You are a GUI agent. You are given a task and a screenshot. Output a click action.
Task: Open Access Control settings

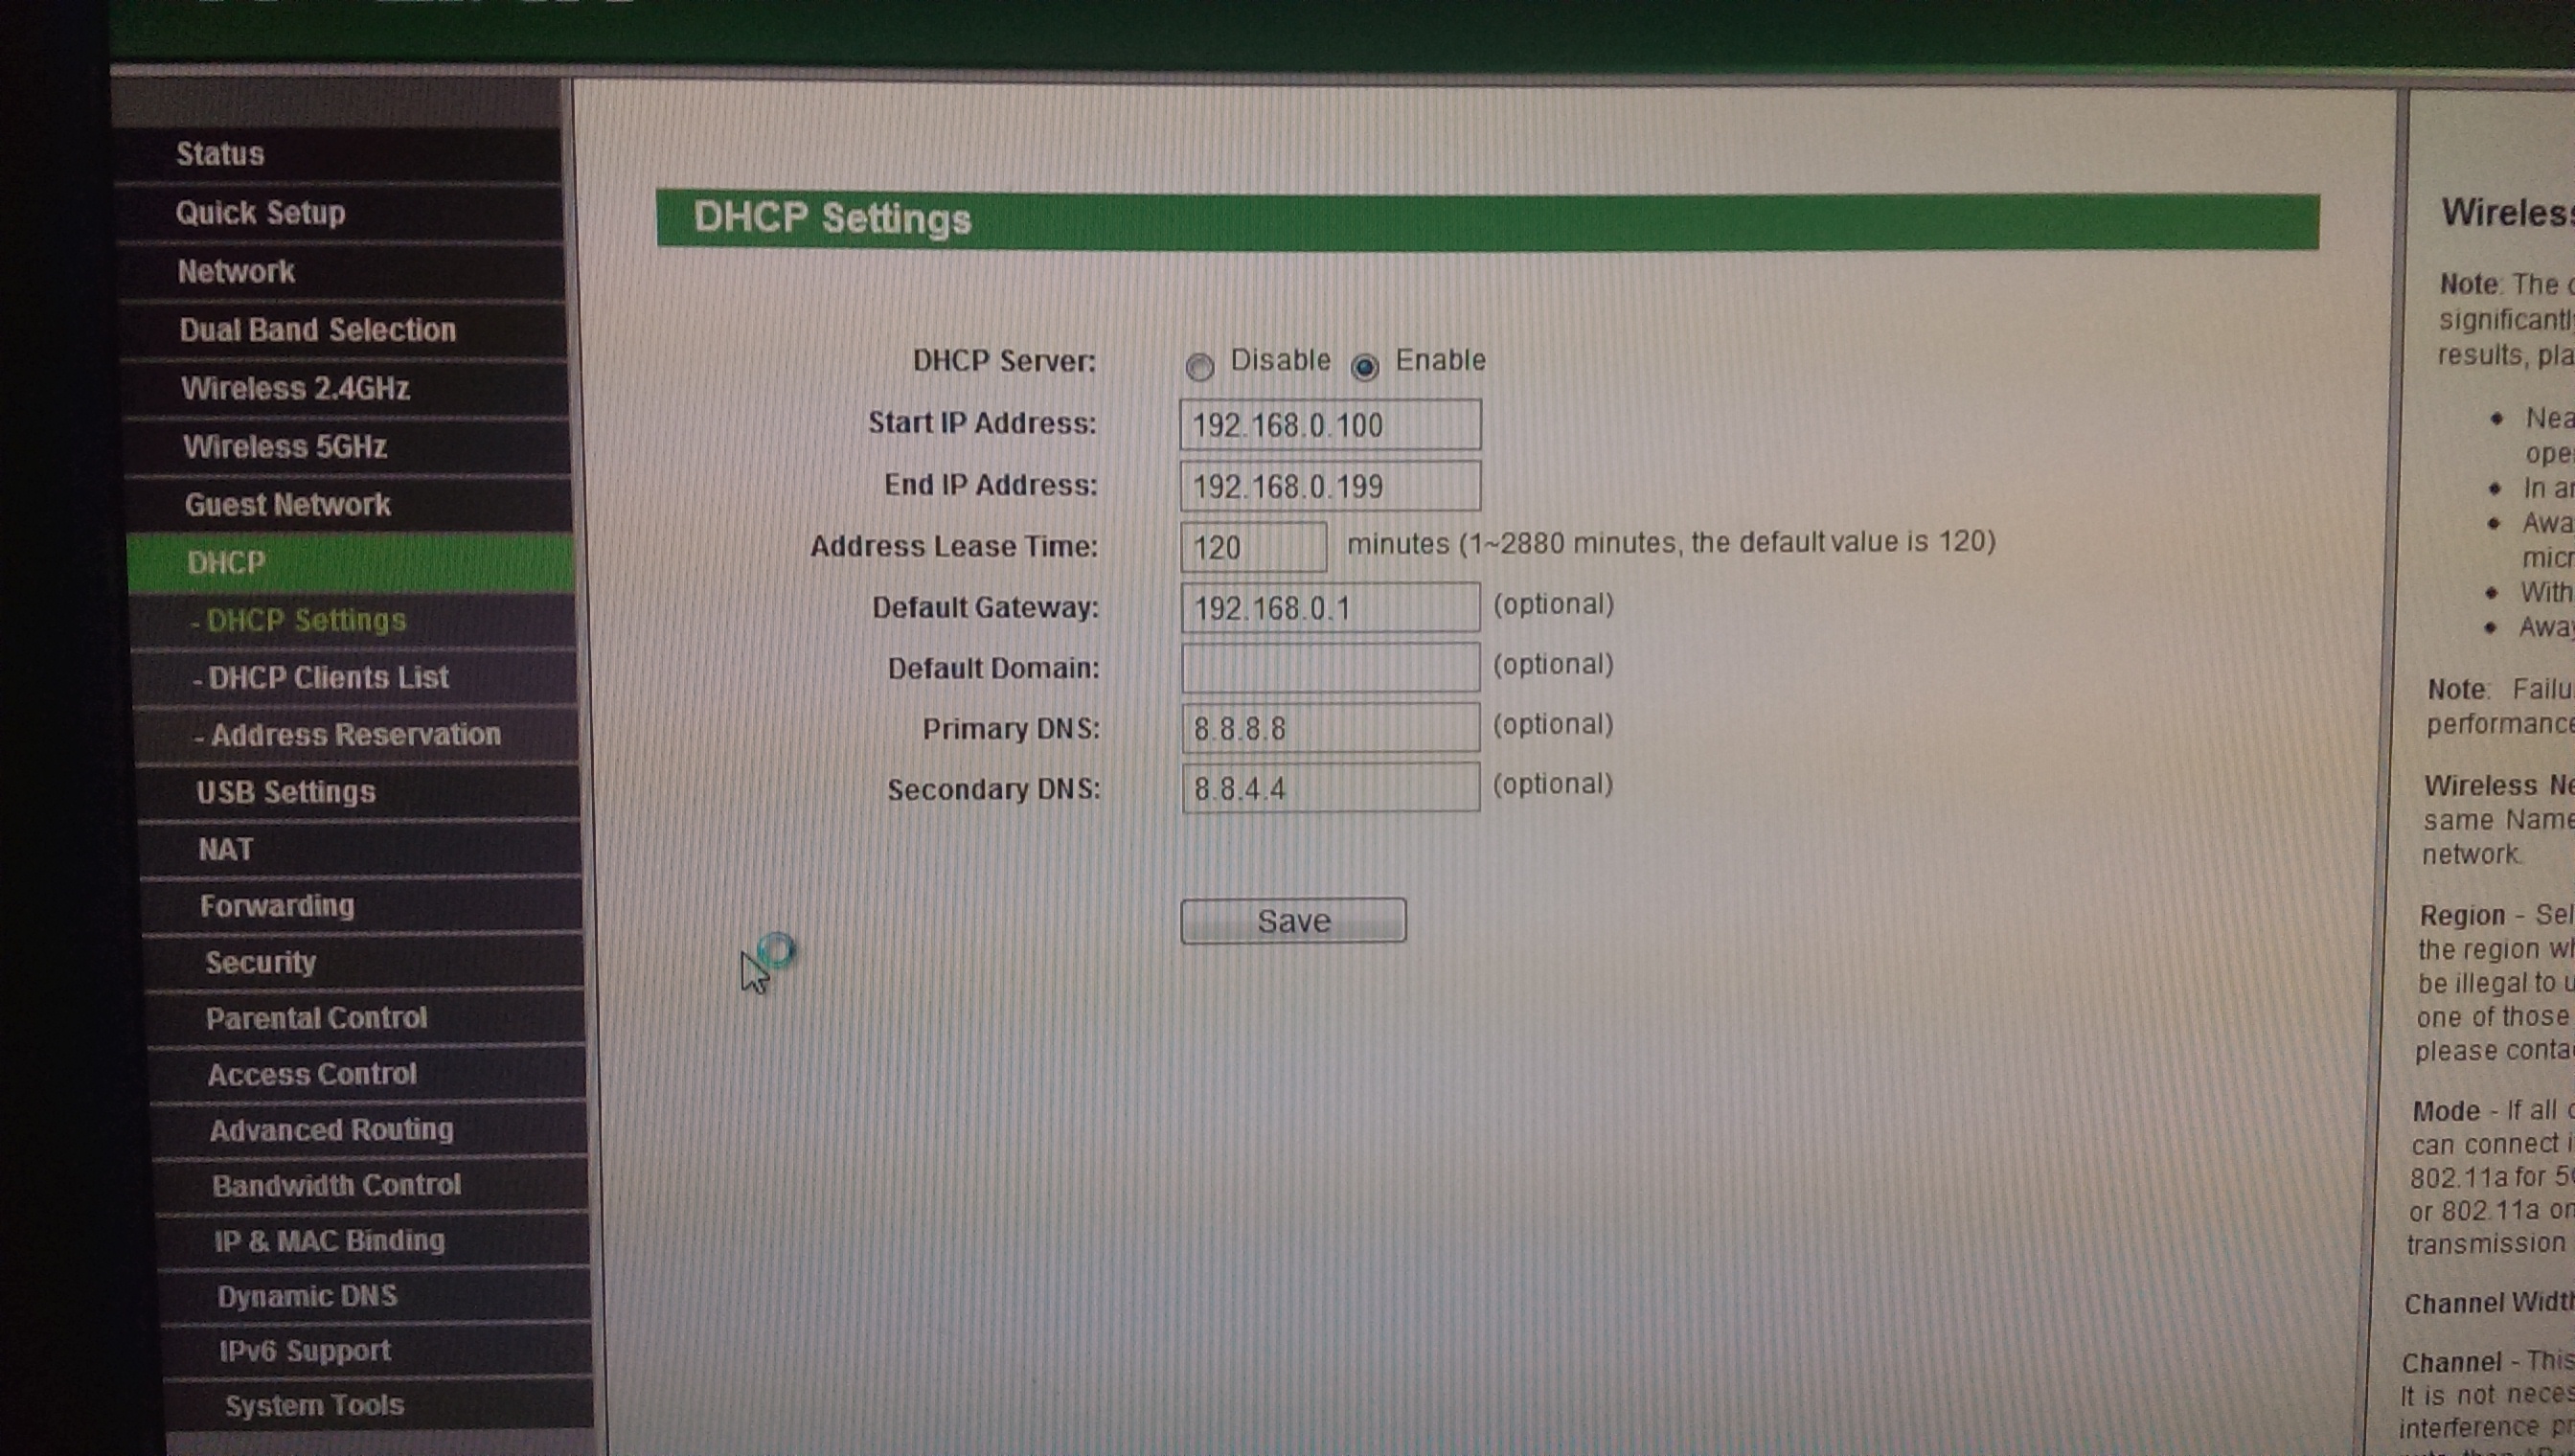click(312, 1074)
